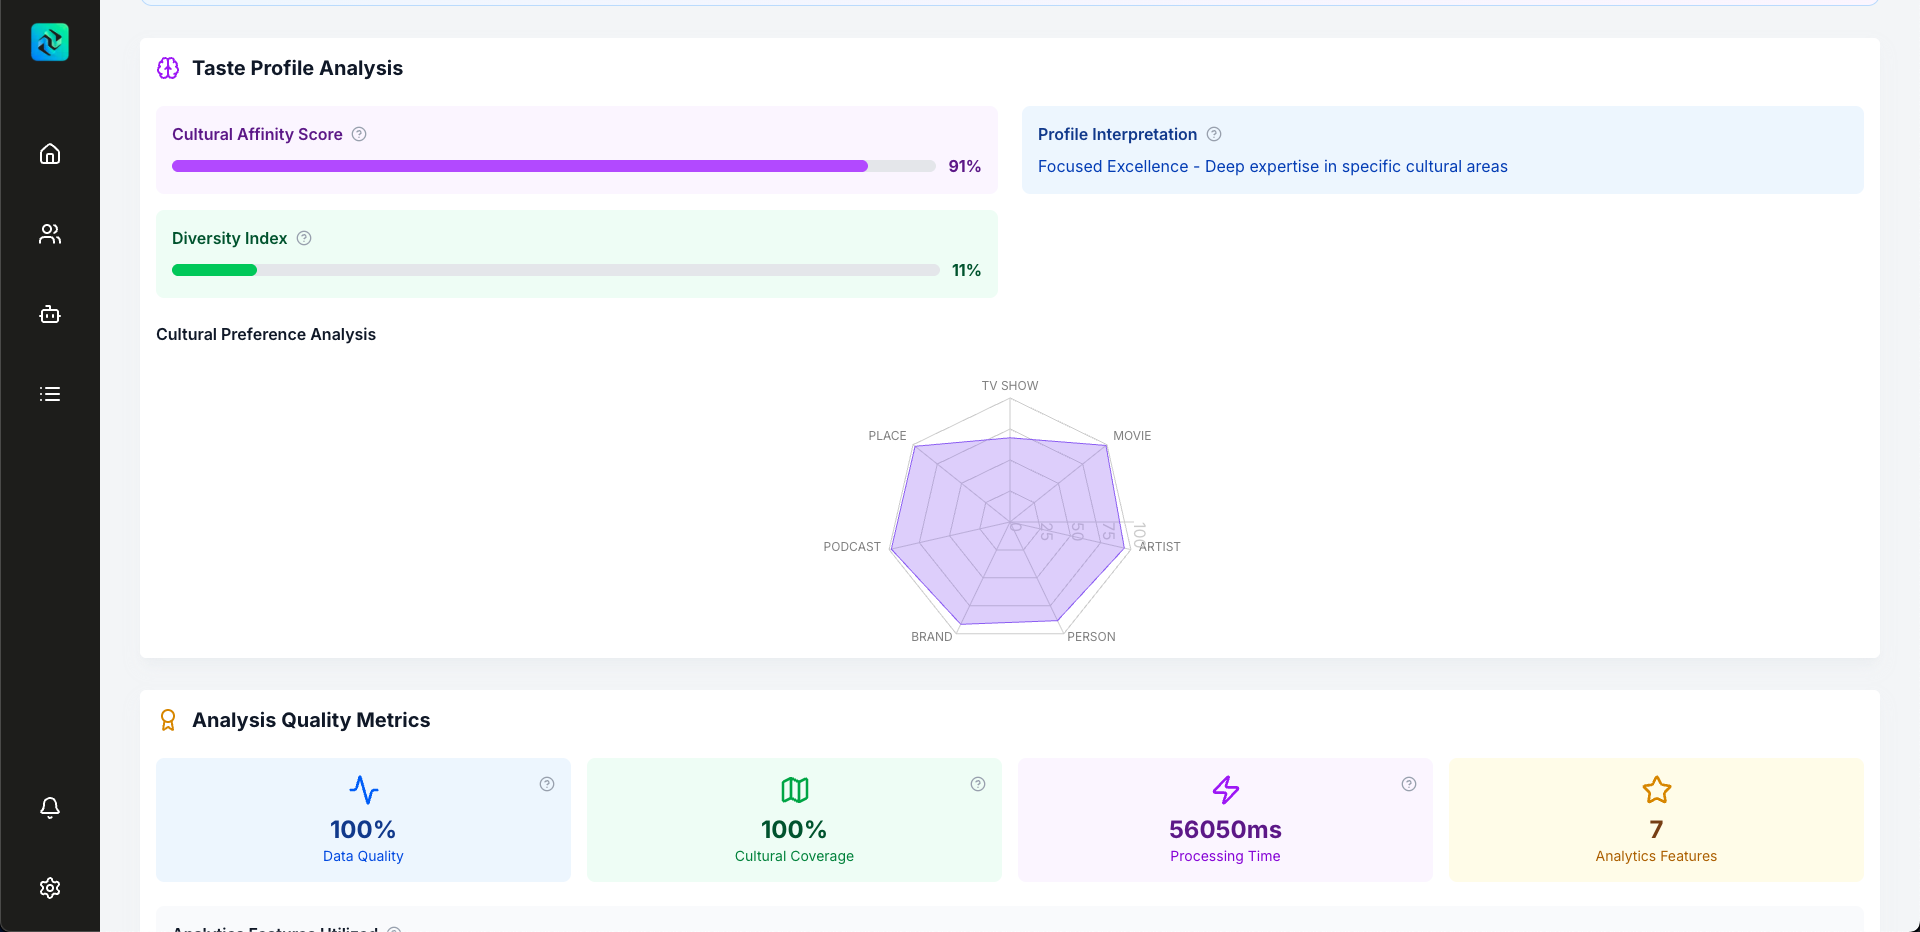Click Cultural Affinity Score help icon
This screenshot has height=932, width=1920.
point(359,134)
